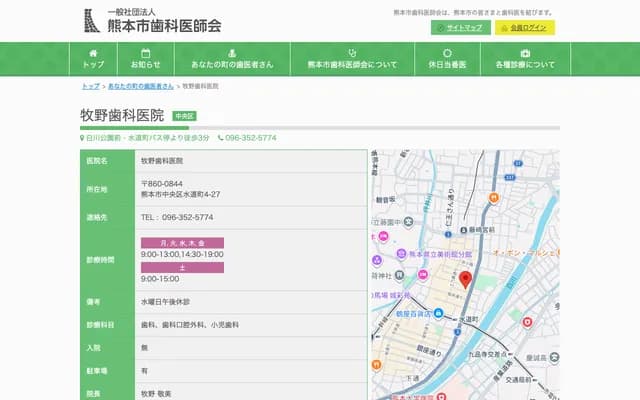Open the トップ home menu item
640x400 pixels.
pos(93,59)
